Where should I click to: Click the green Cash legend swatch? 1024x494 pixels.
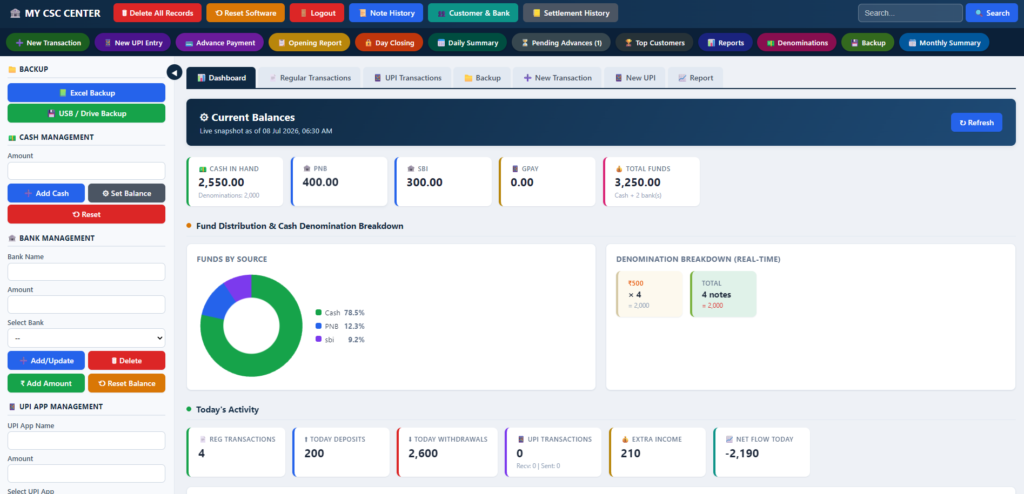[x=319, y=312]
